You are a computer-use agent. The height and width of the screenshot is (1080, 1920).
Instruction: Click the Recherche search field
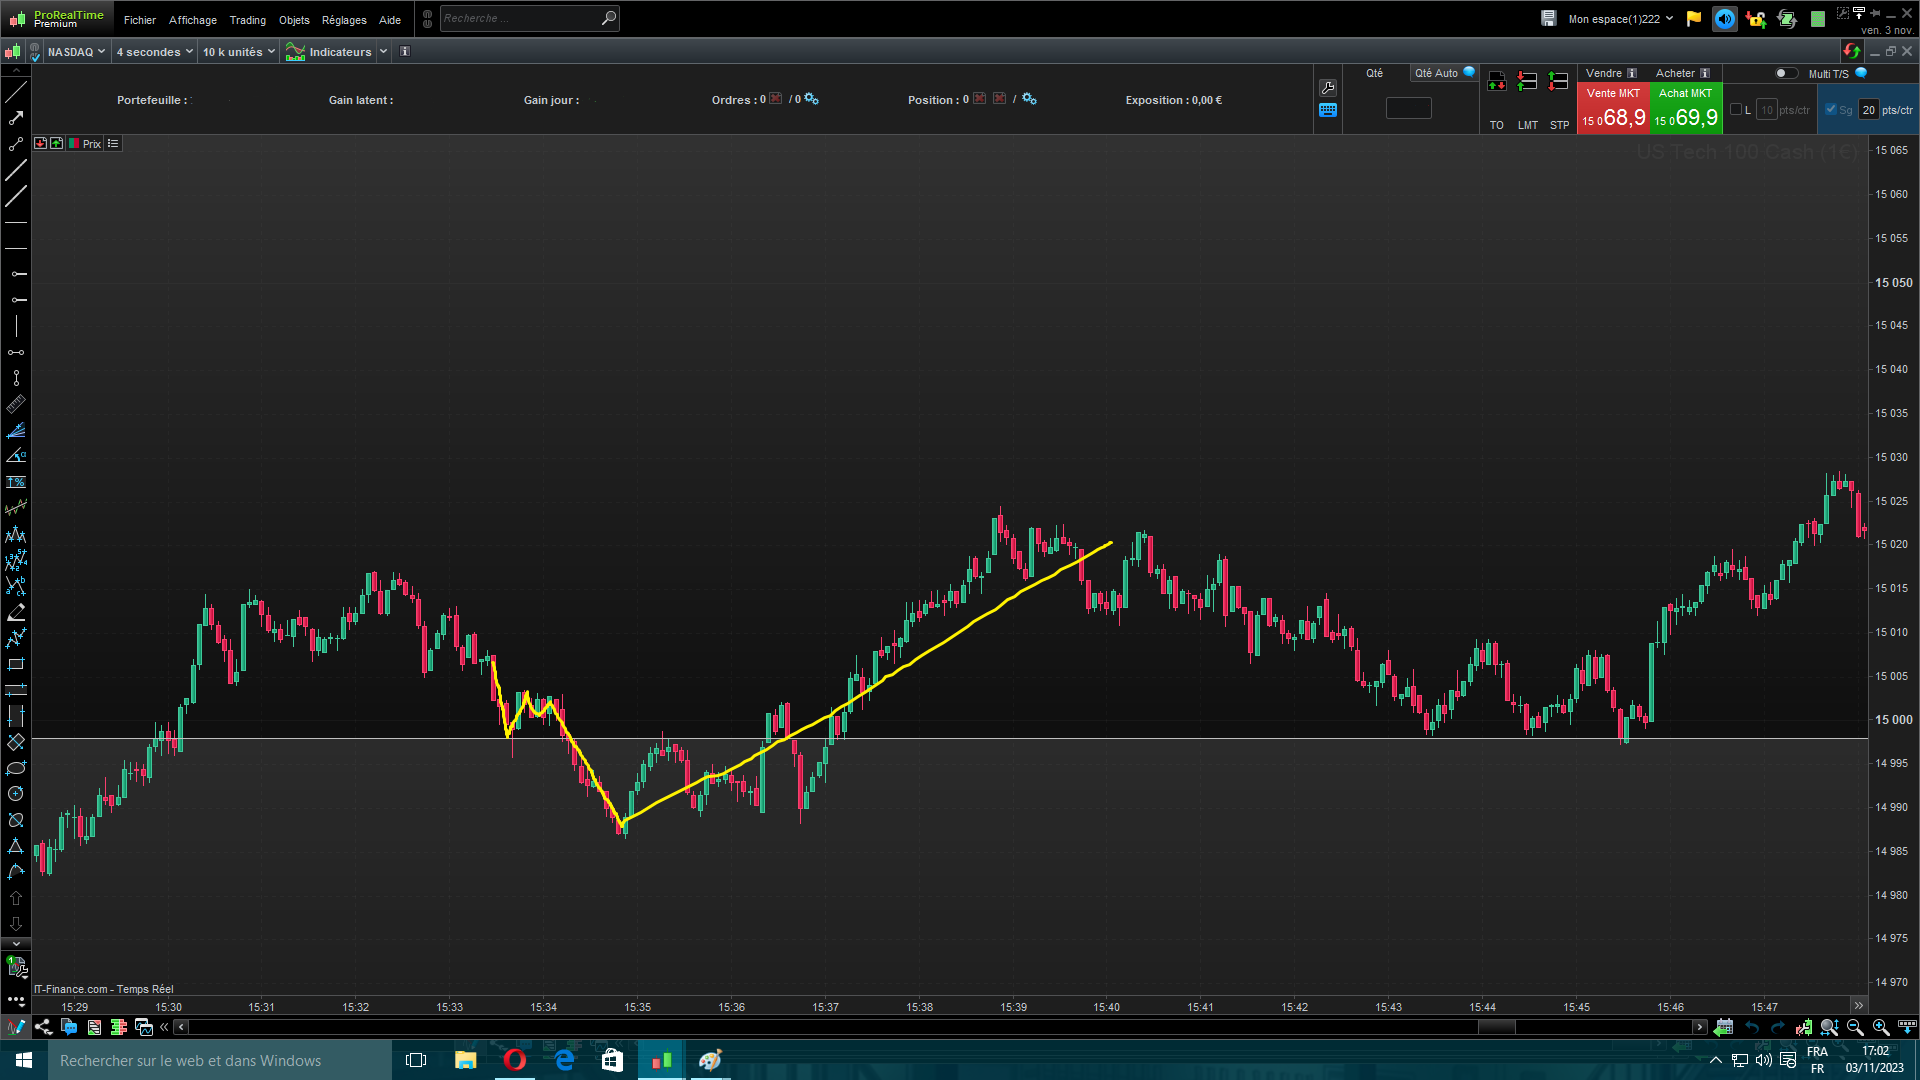(x=520, y=18)
